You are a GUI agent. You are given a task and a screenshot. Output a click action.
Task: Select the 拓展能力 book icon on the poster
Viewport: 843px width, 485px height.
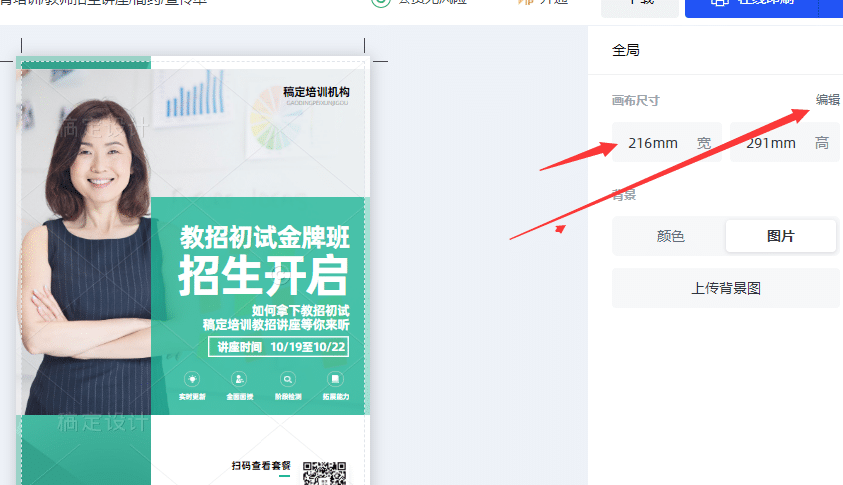335,379
